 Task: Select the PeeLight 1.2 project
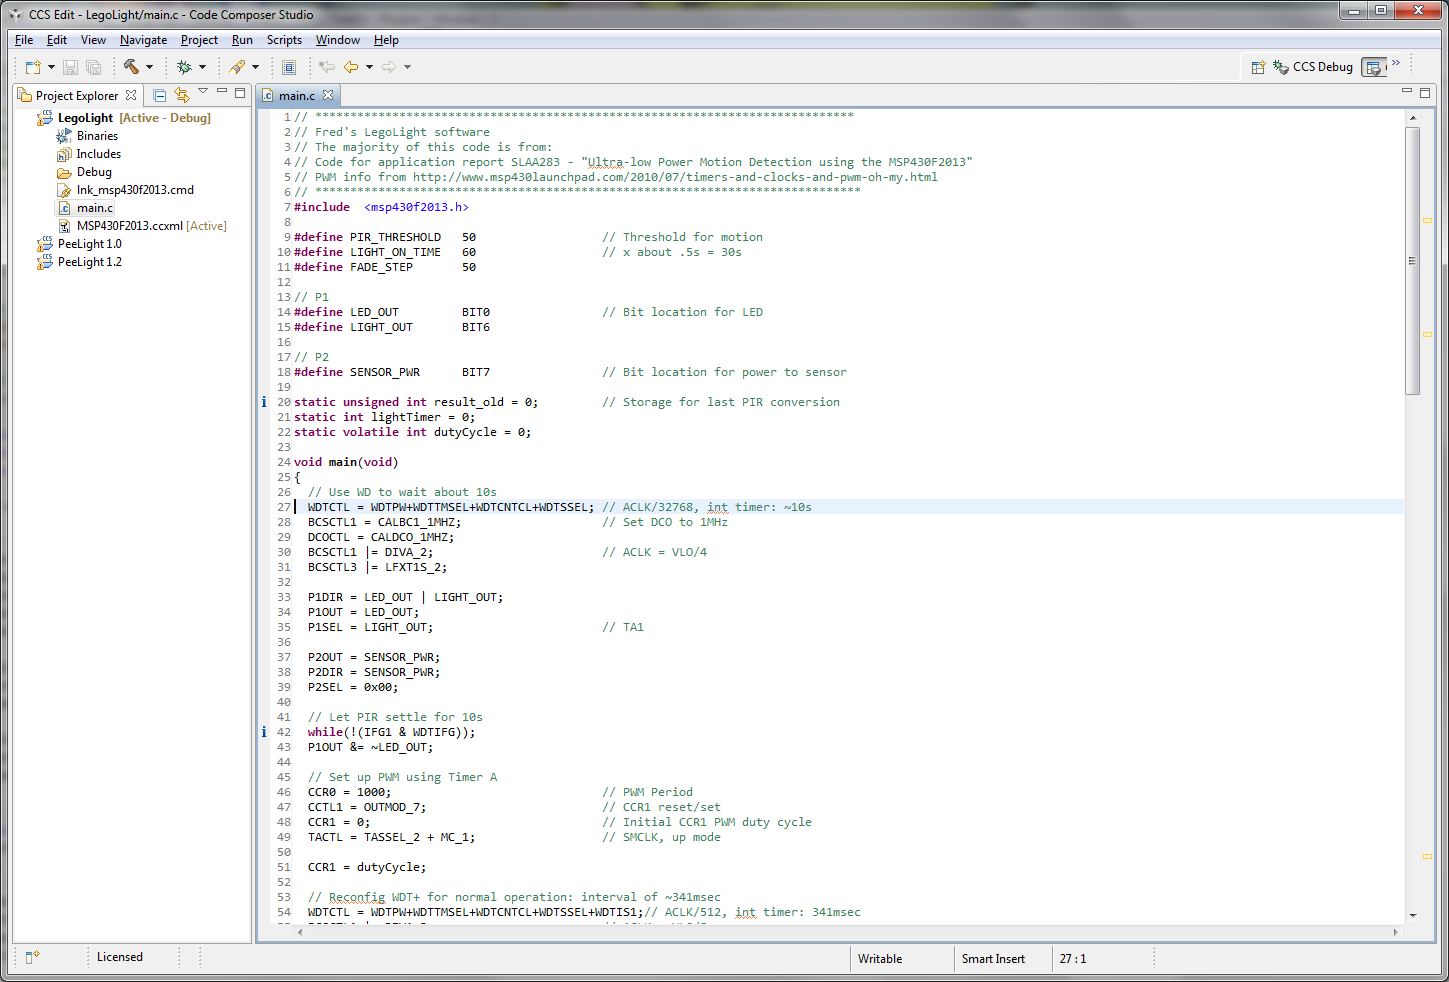[89, 262]
